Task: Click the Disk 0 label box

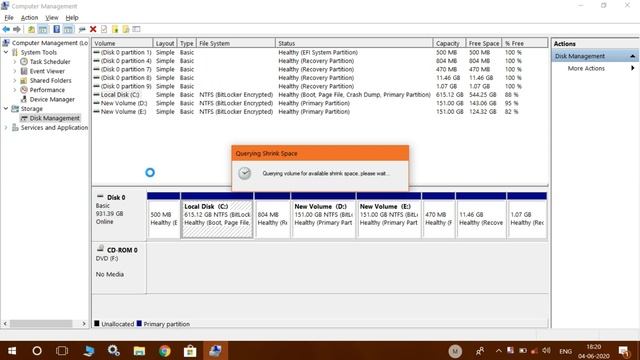Action: point(119,215)
